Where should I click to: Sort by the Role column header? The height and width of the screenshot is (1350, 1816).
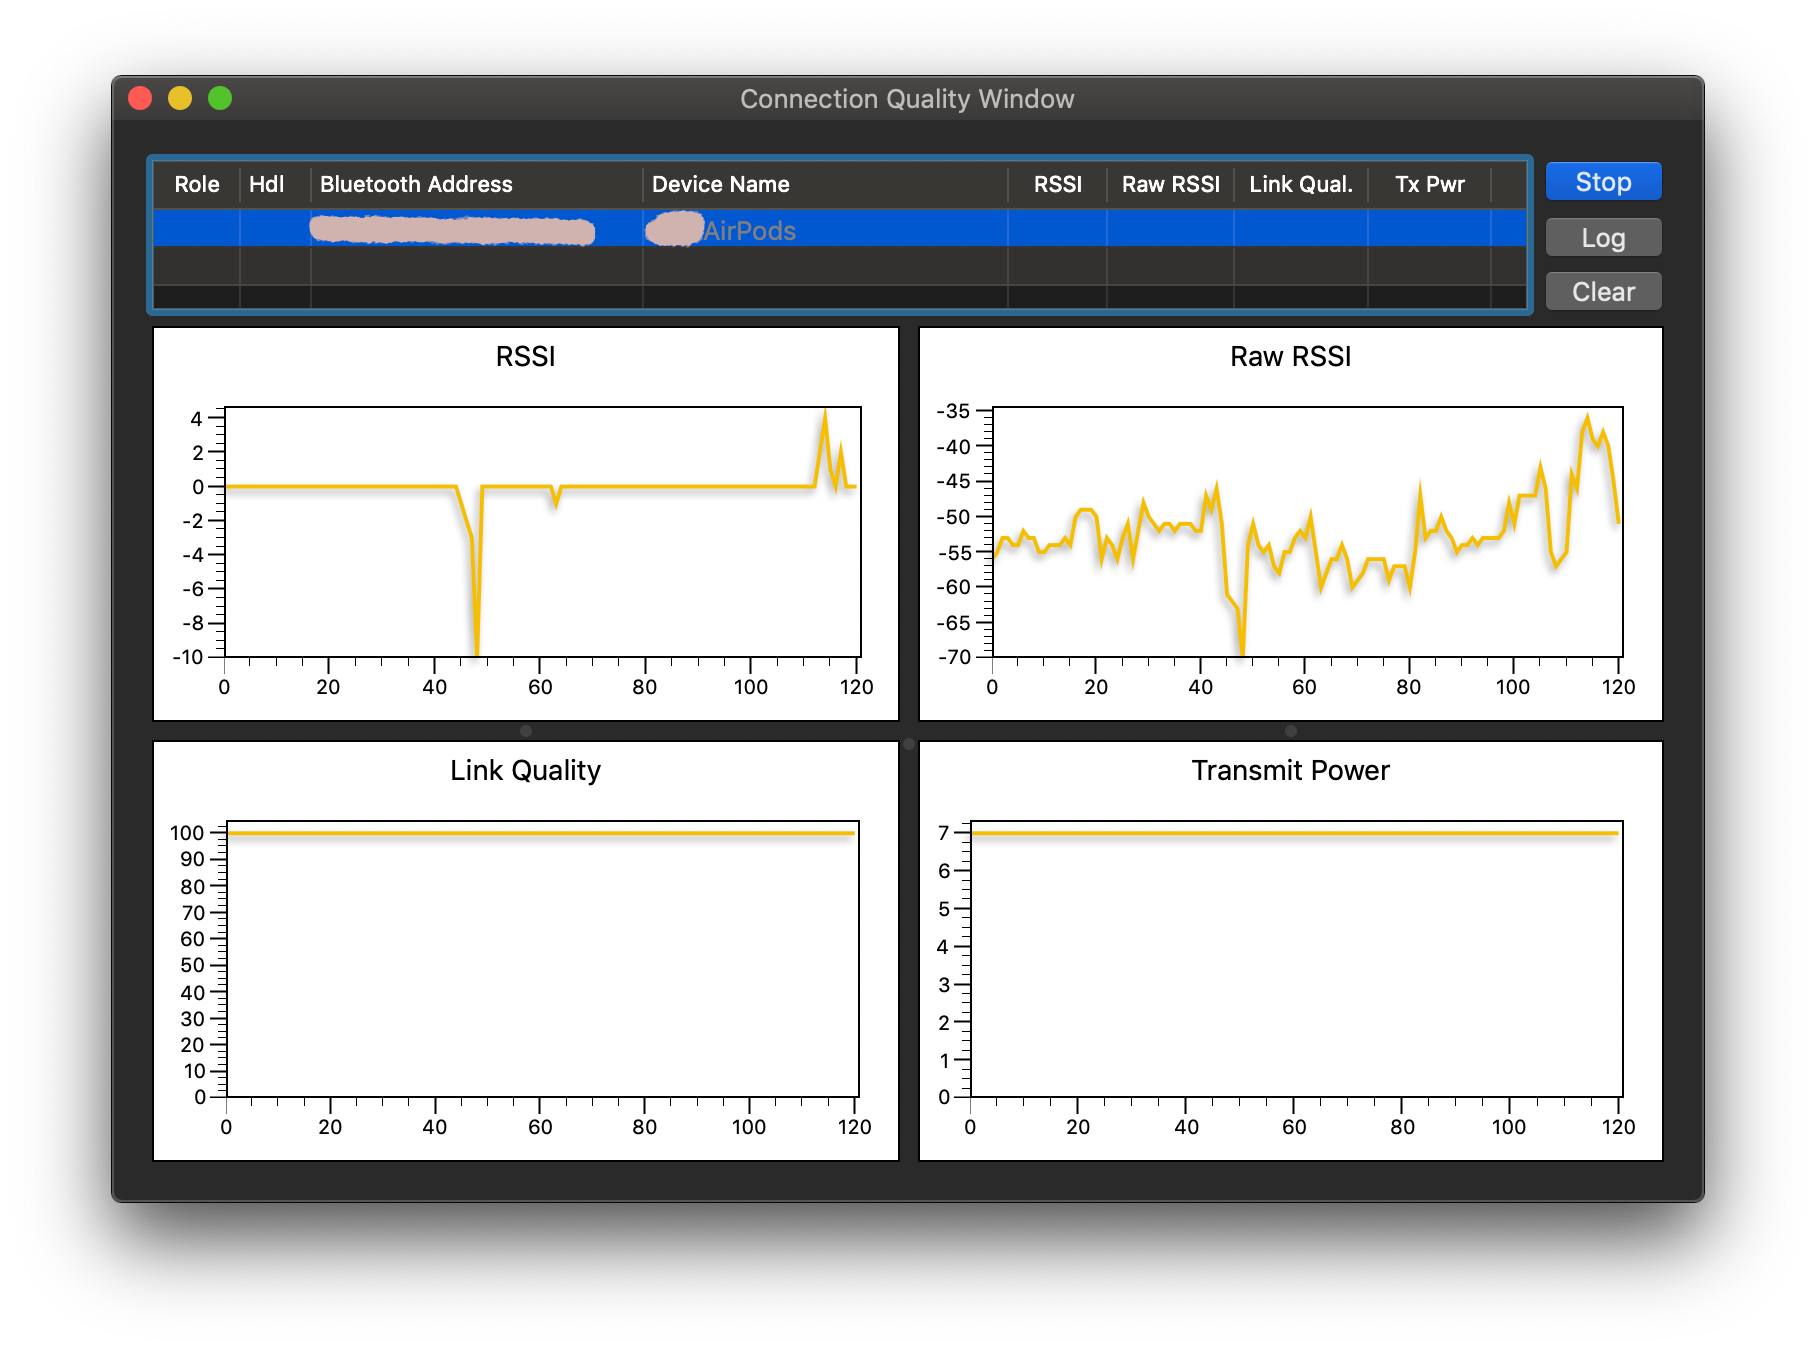(x=196, y=185)
